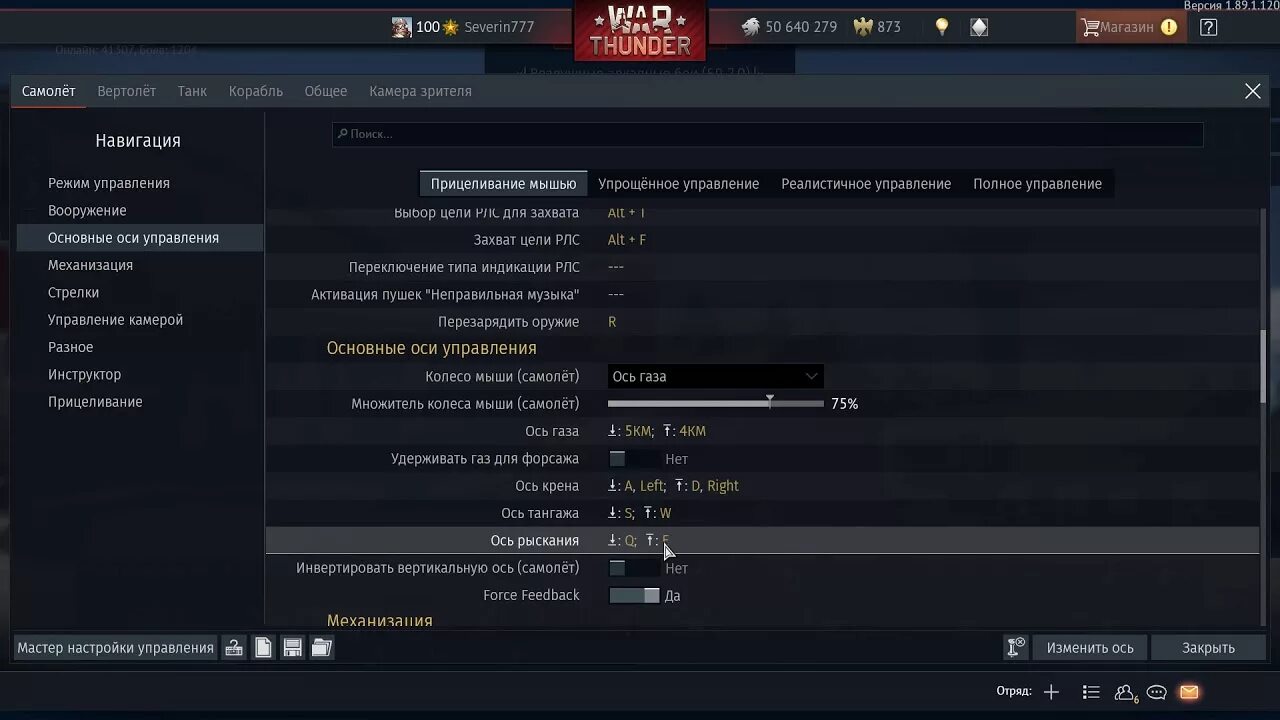1280x720 pixels.
Task: Toggle 'Удерживать газ для форсажа' switch
Action: click(x=634, y=459)
